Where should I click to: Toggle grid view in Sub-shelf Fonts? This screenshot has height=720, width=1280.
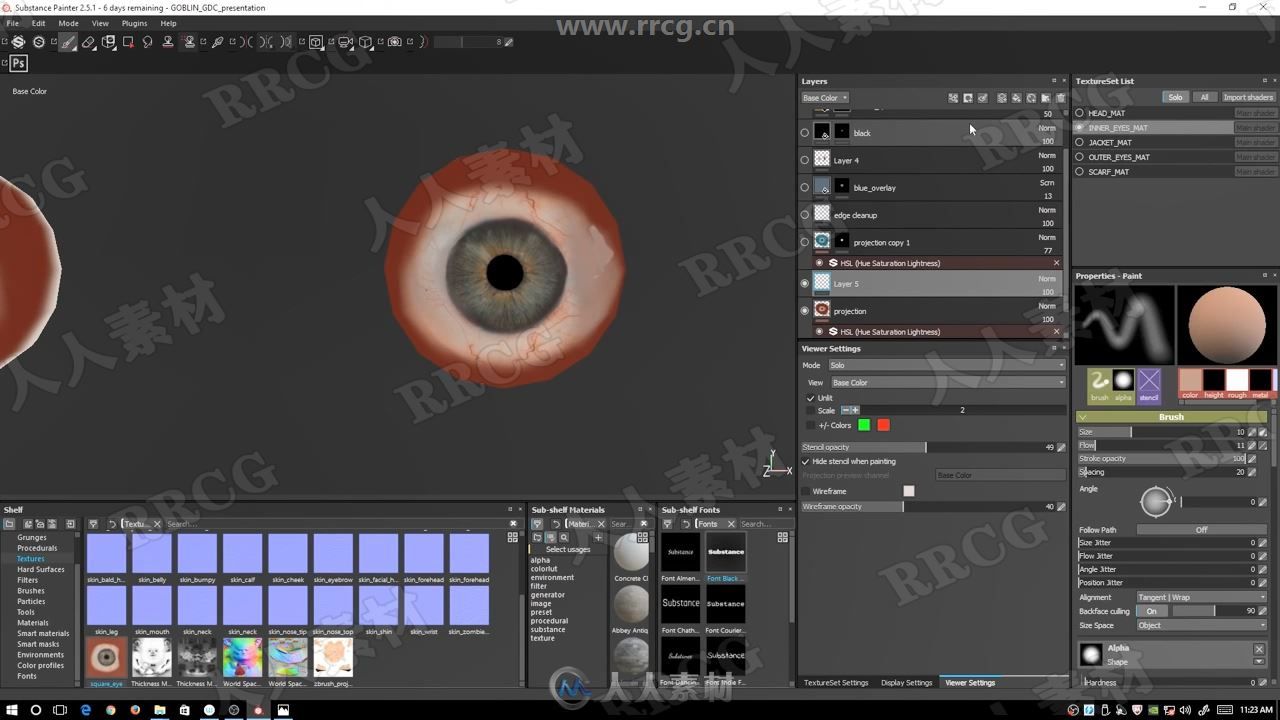783,537
